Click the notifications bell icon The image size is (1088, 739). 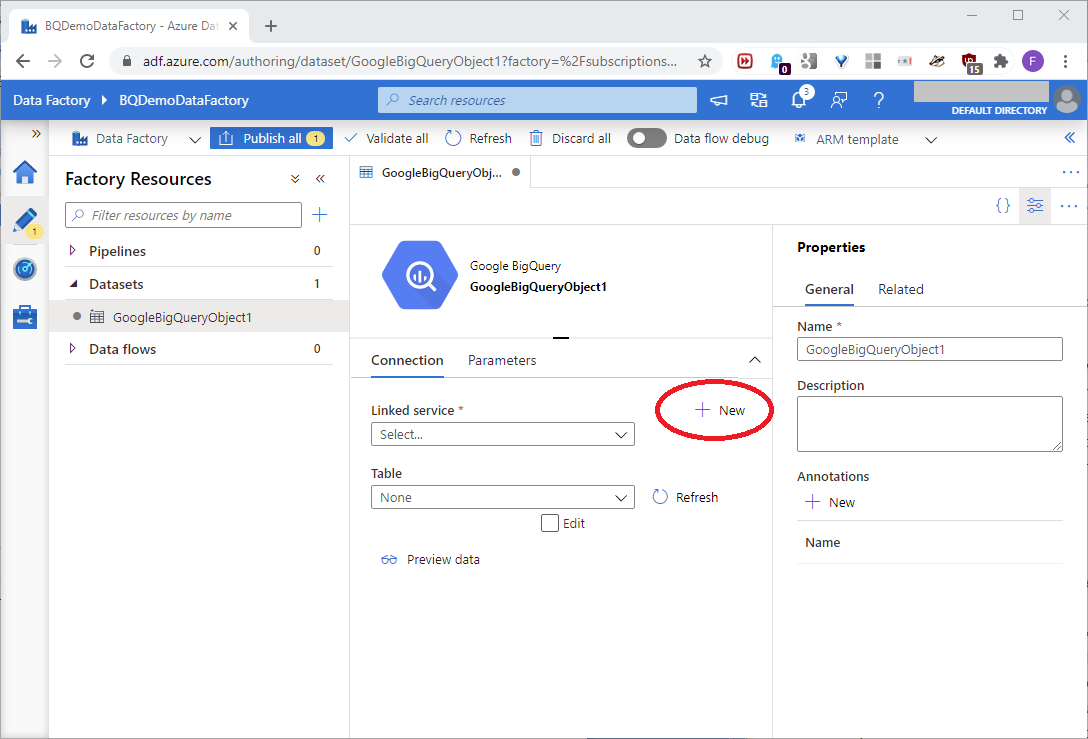(x=798, y=100)
